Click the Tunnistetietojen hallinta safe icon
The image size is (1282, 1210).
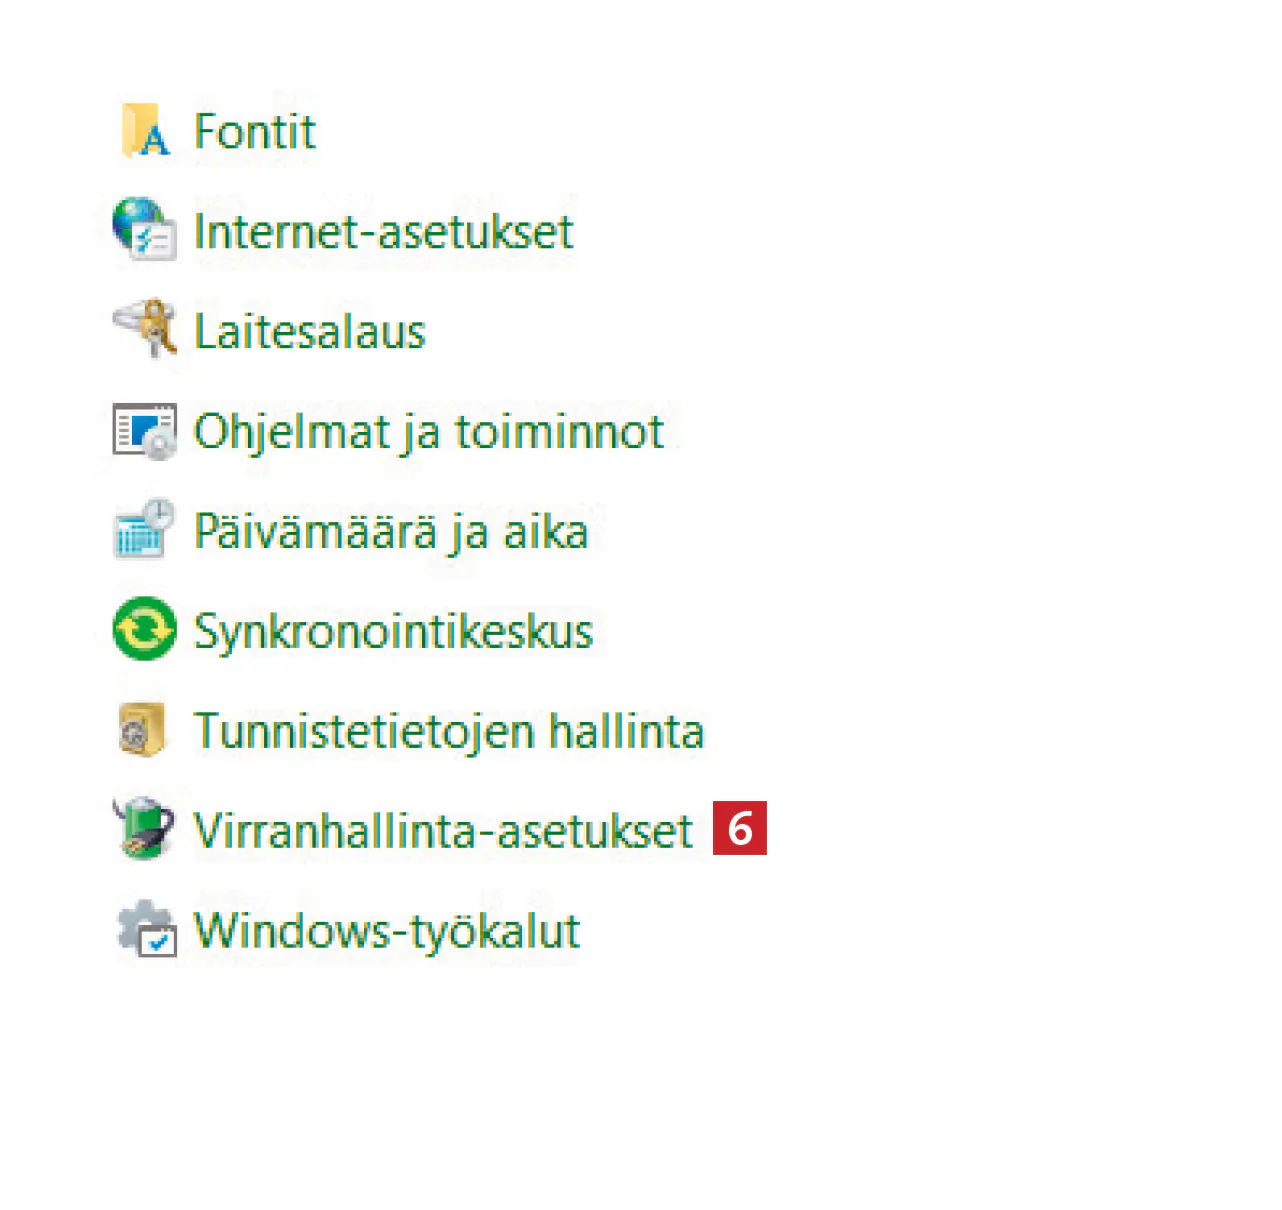142,729
